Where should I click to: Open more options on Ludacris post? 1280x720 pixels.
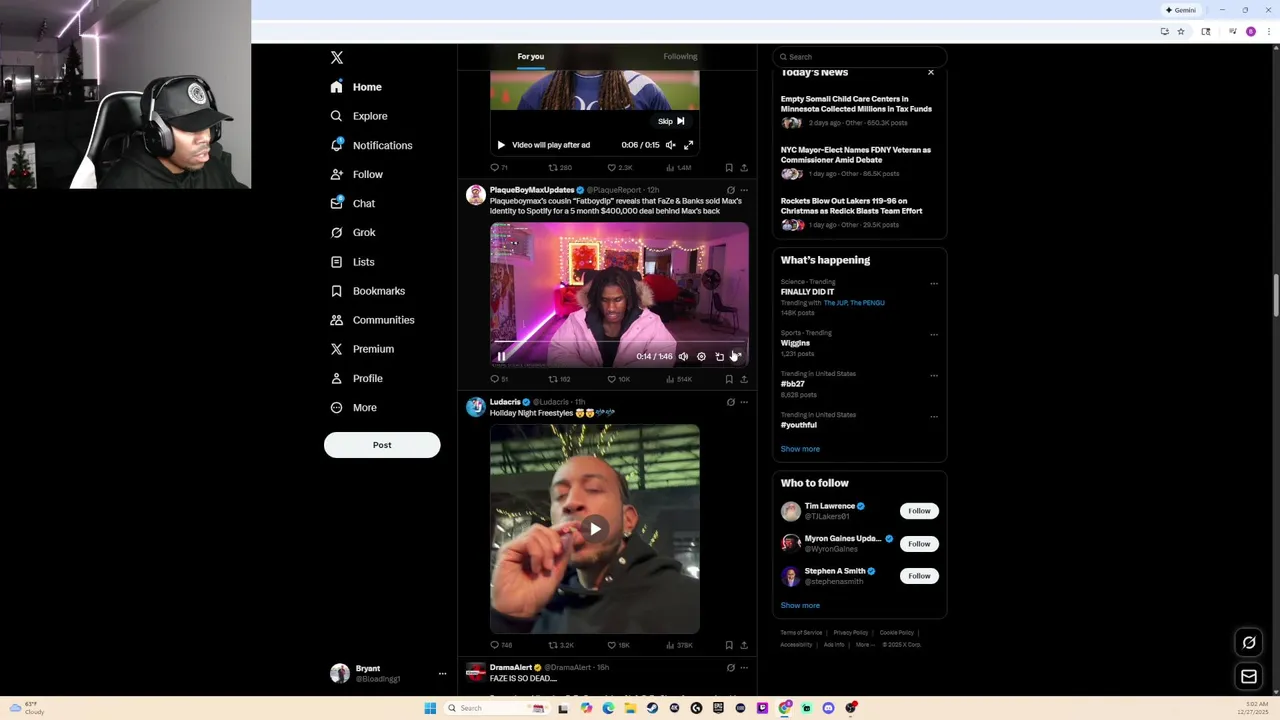[x=744, y=402]
